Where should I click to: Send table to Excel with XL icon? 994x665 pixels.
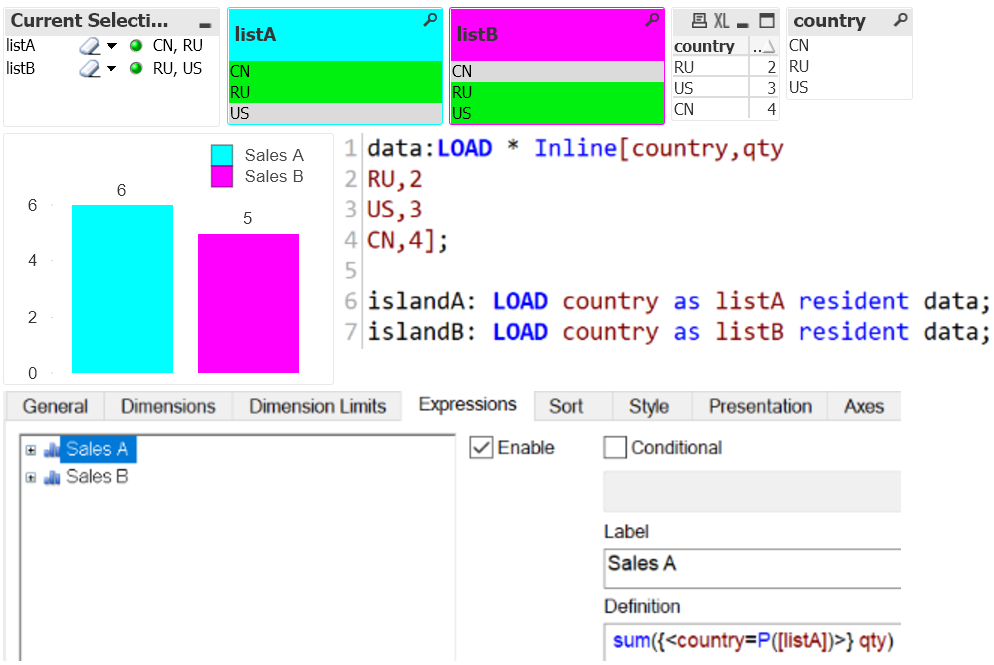coord(722,21)
